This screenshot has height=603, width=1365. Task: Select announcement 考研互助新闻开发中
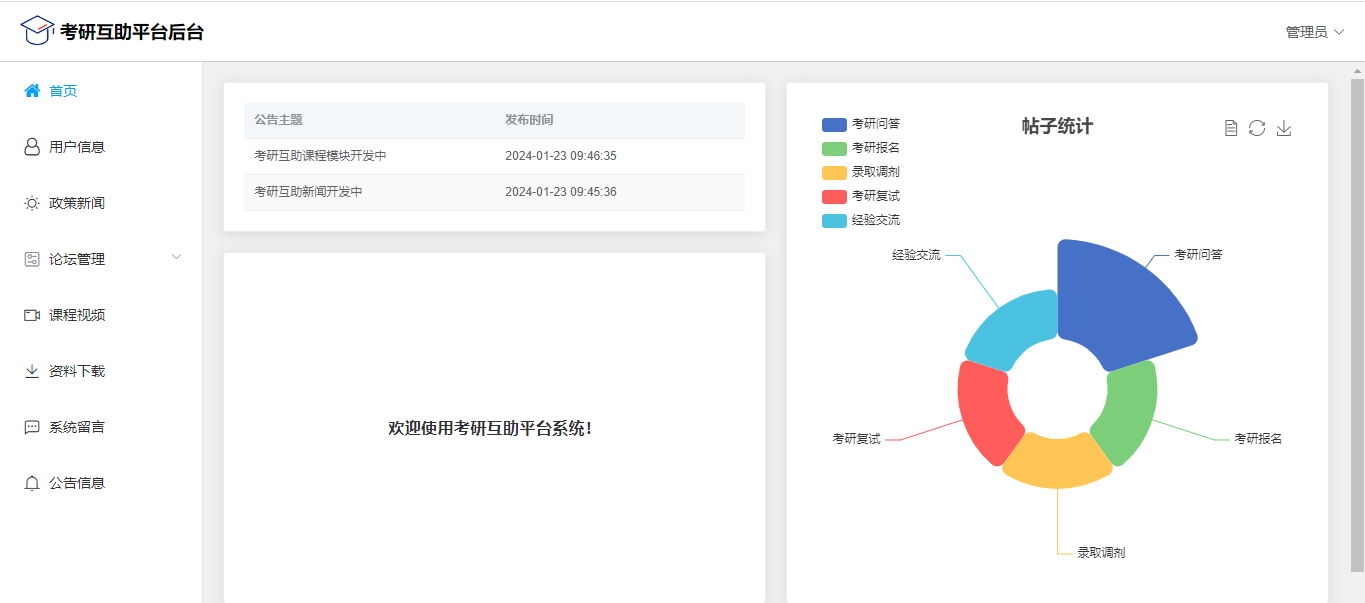(308, 192)
